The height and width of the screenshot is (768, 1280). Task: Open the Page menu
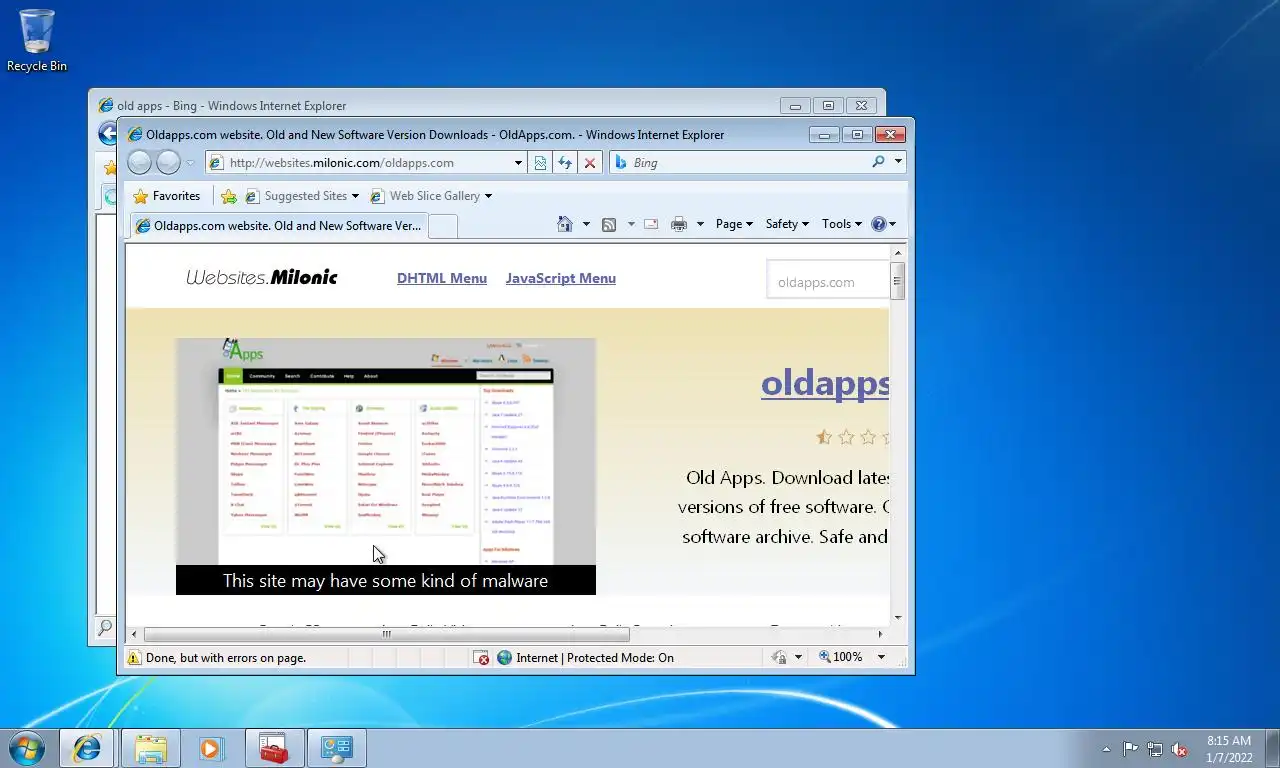coord(735,224)
